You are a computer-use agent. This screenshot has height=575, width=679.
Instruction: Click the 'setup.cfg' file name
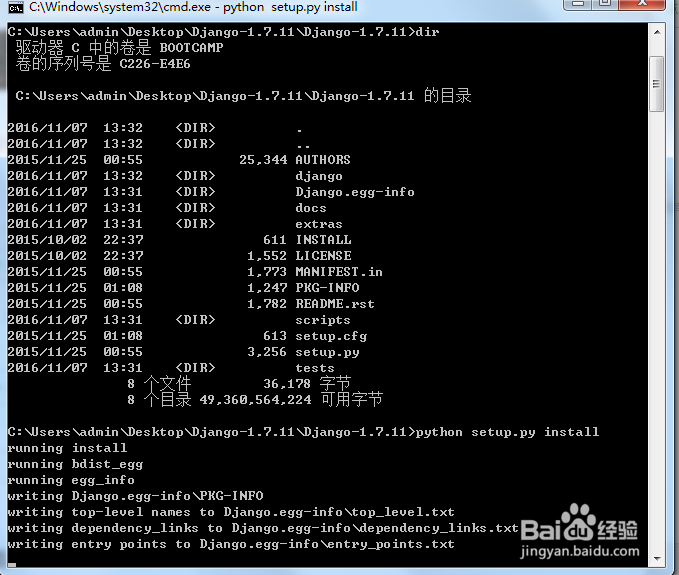(x=331, y=336)
